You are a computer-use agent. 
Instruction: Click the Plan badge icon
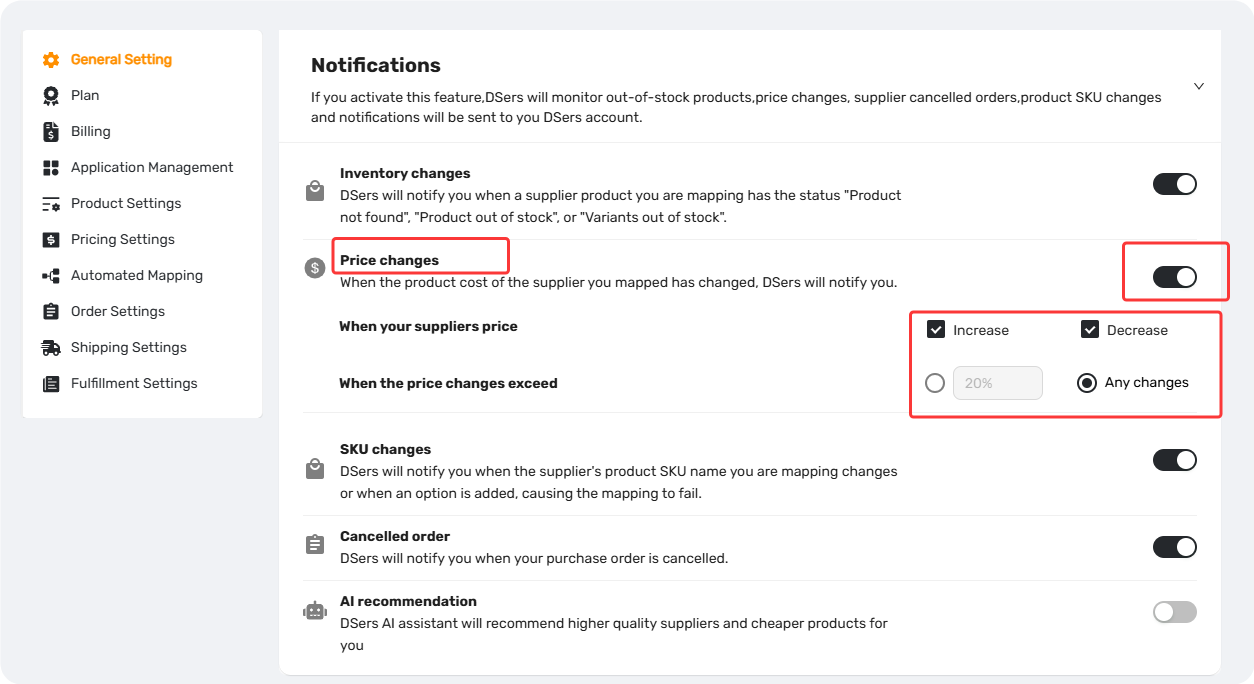point(51,96)
